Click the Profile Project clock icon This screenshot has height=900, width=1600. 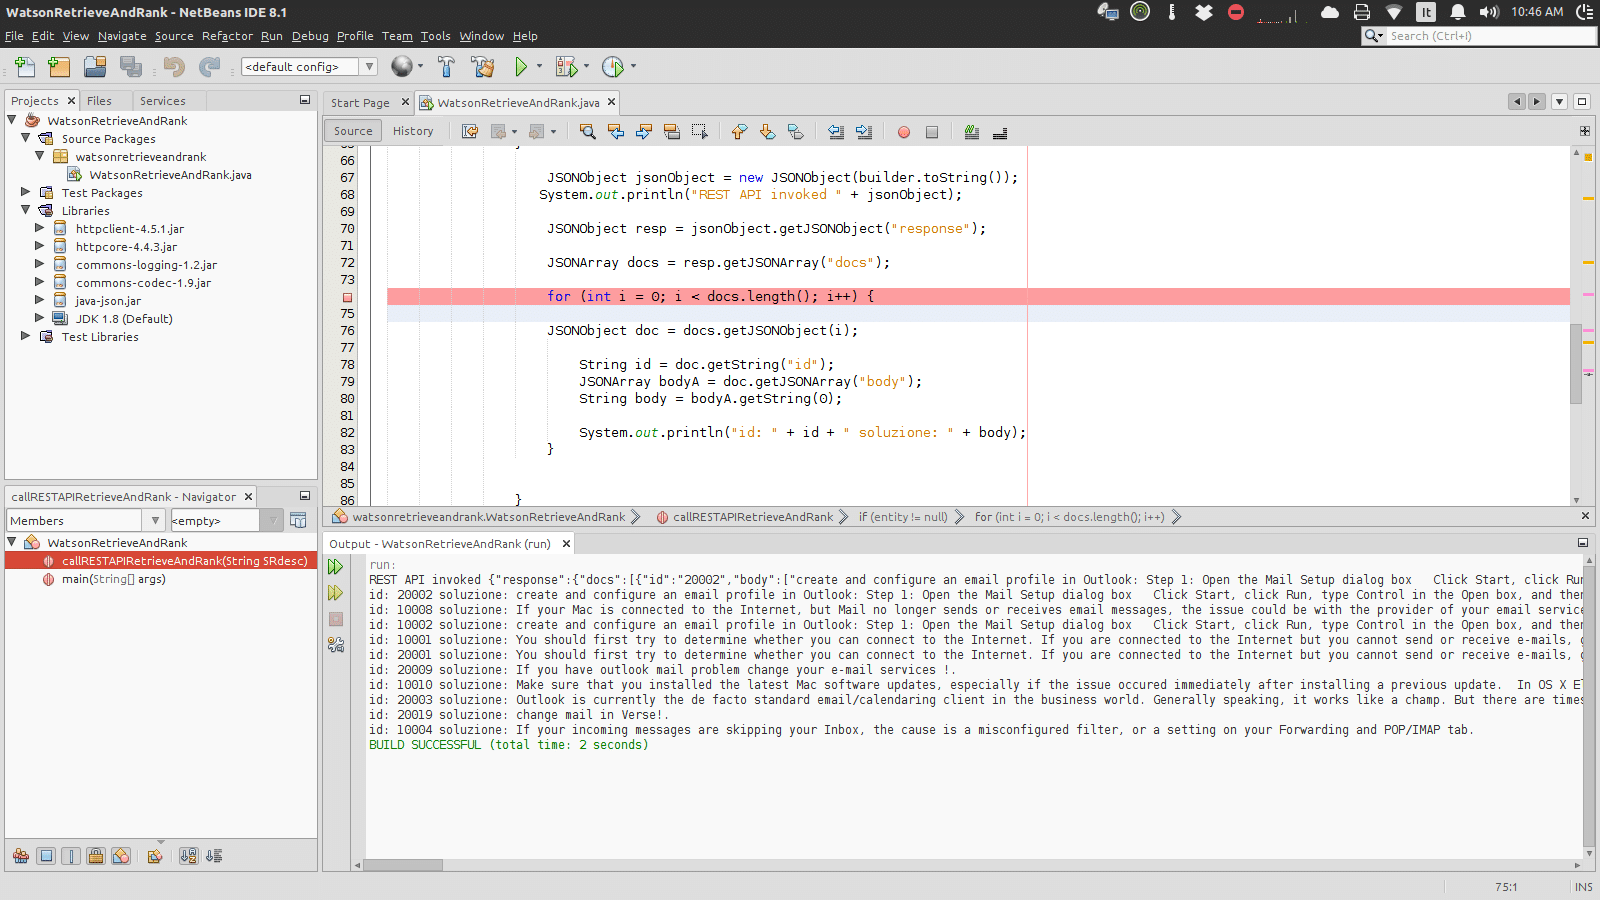point(613,67)
